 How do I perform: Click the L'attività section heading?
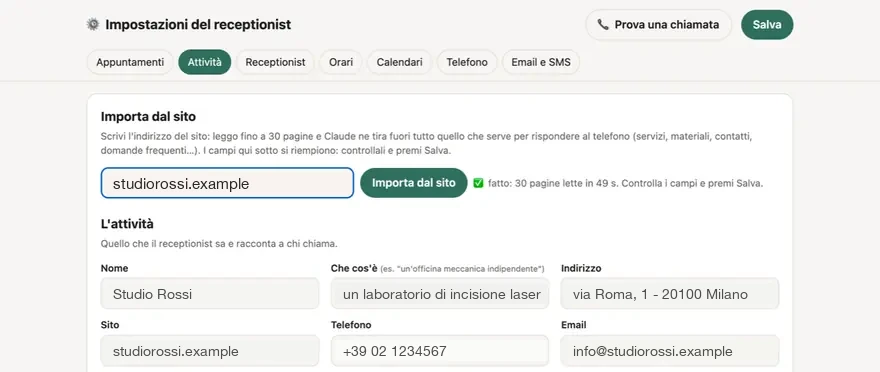click(x=127, y=224)
